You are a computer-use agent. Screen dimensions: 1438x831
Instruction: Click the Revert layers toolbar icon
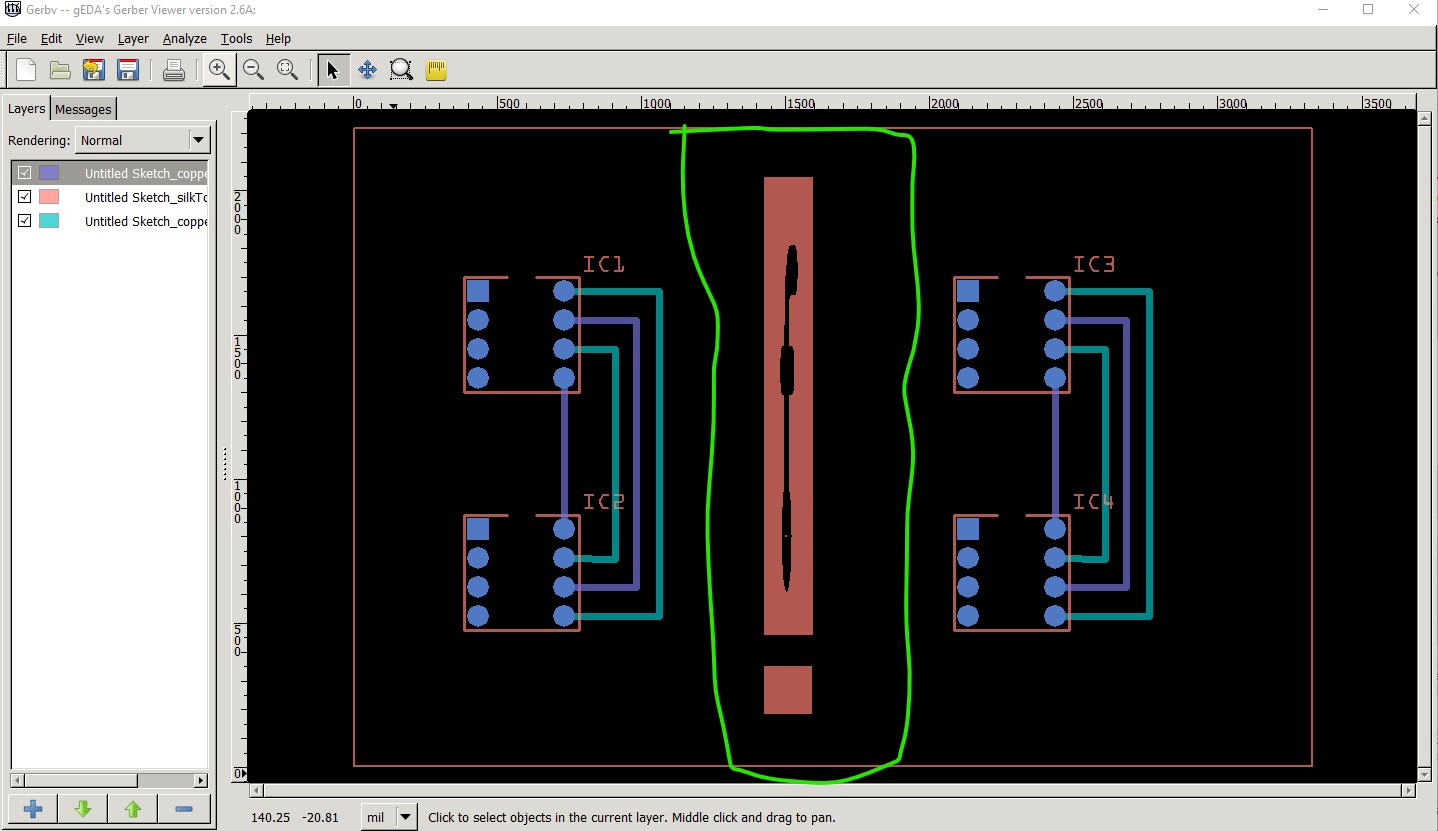[x=94, y=70]
